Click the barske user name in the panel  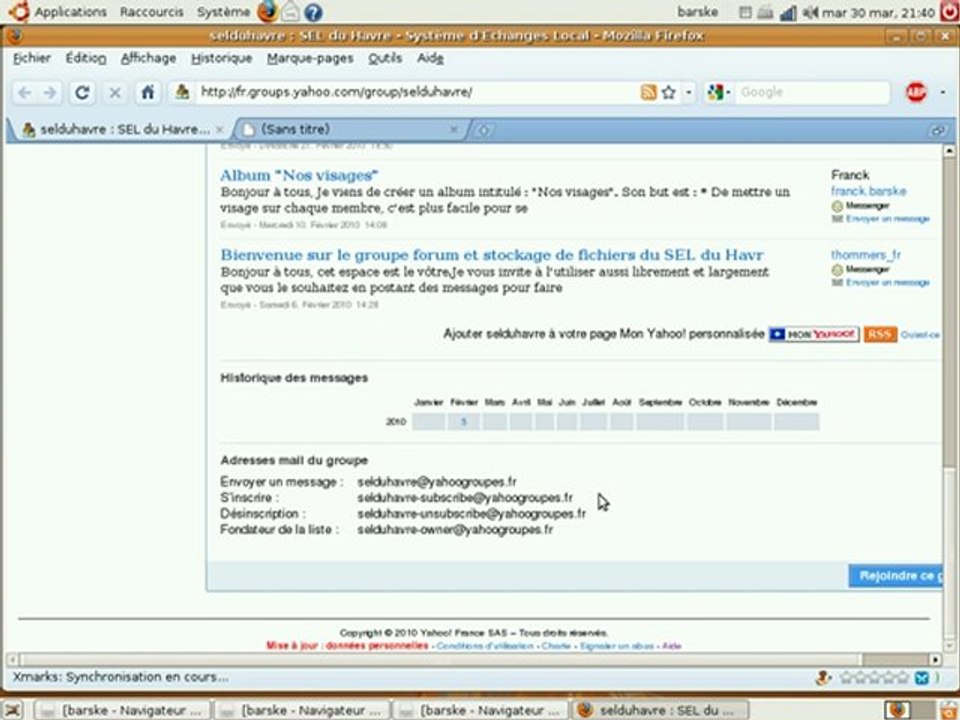click(697, 12)
